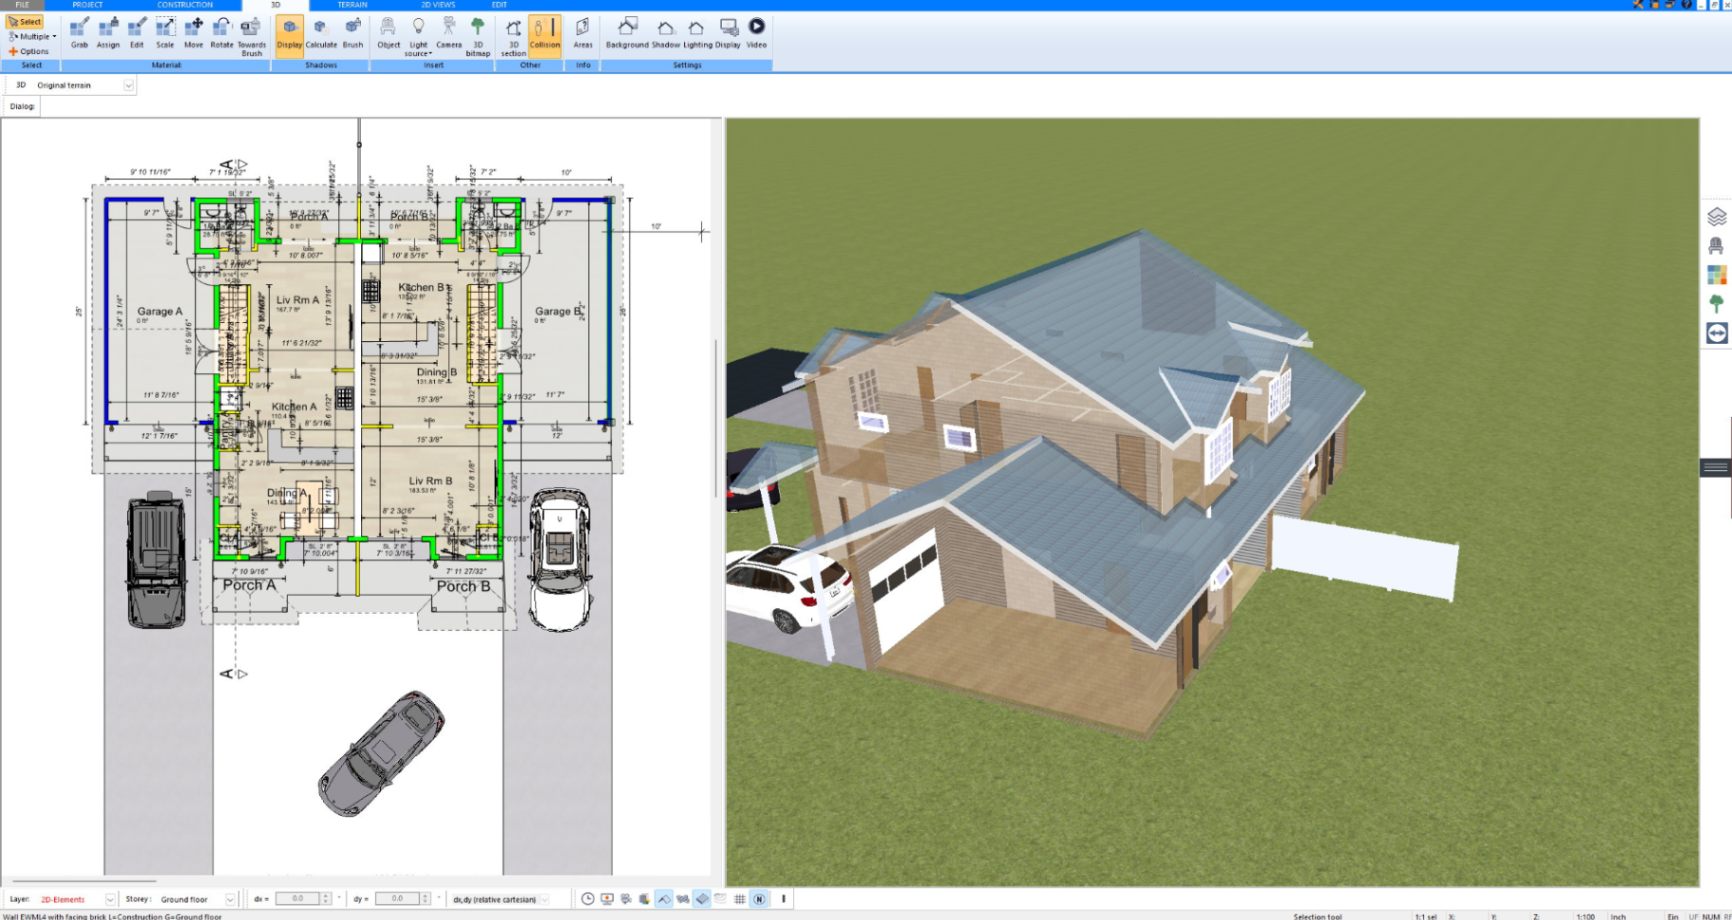Toggle the N north indicator in bottom bar

tap(759, 899)
